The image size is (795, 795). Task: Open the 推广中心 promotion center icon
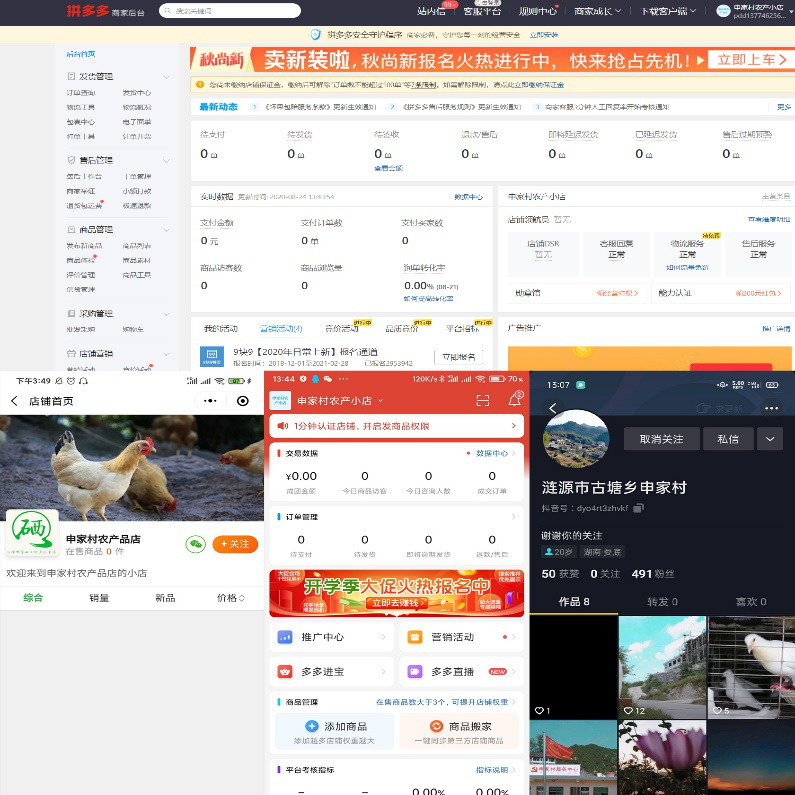point(285,636)
